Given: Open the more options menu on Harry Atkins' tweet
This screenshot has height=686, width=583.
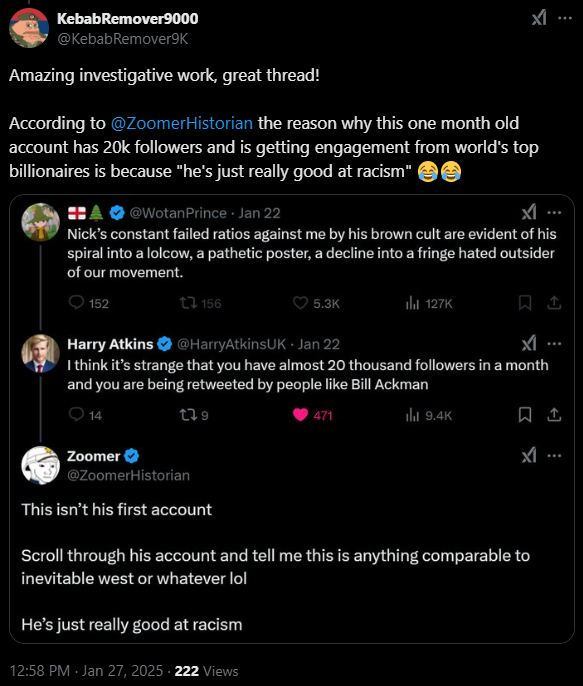Looking at the screenshot, I should point(554,343).
